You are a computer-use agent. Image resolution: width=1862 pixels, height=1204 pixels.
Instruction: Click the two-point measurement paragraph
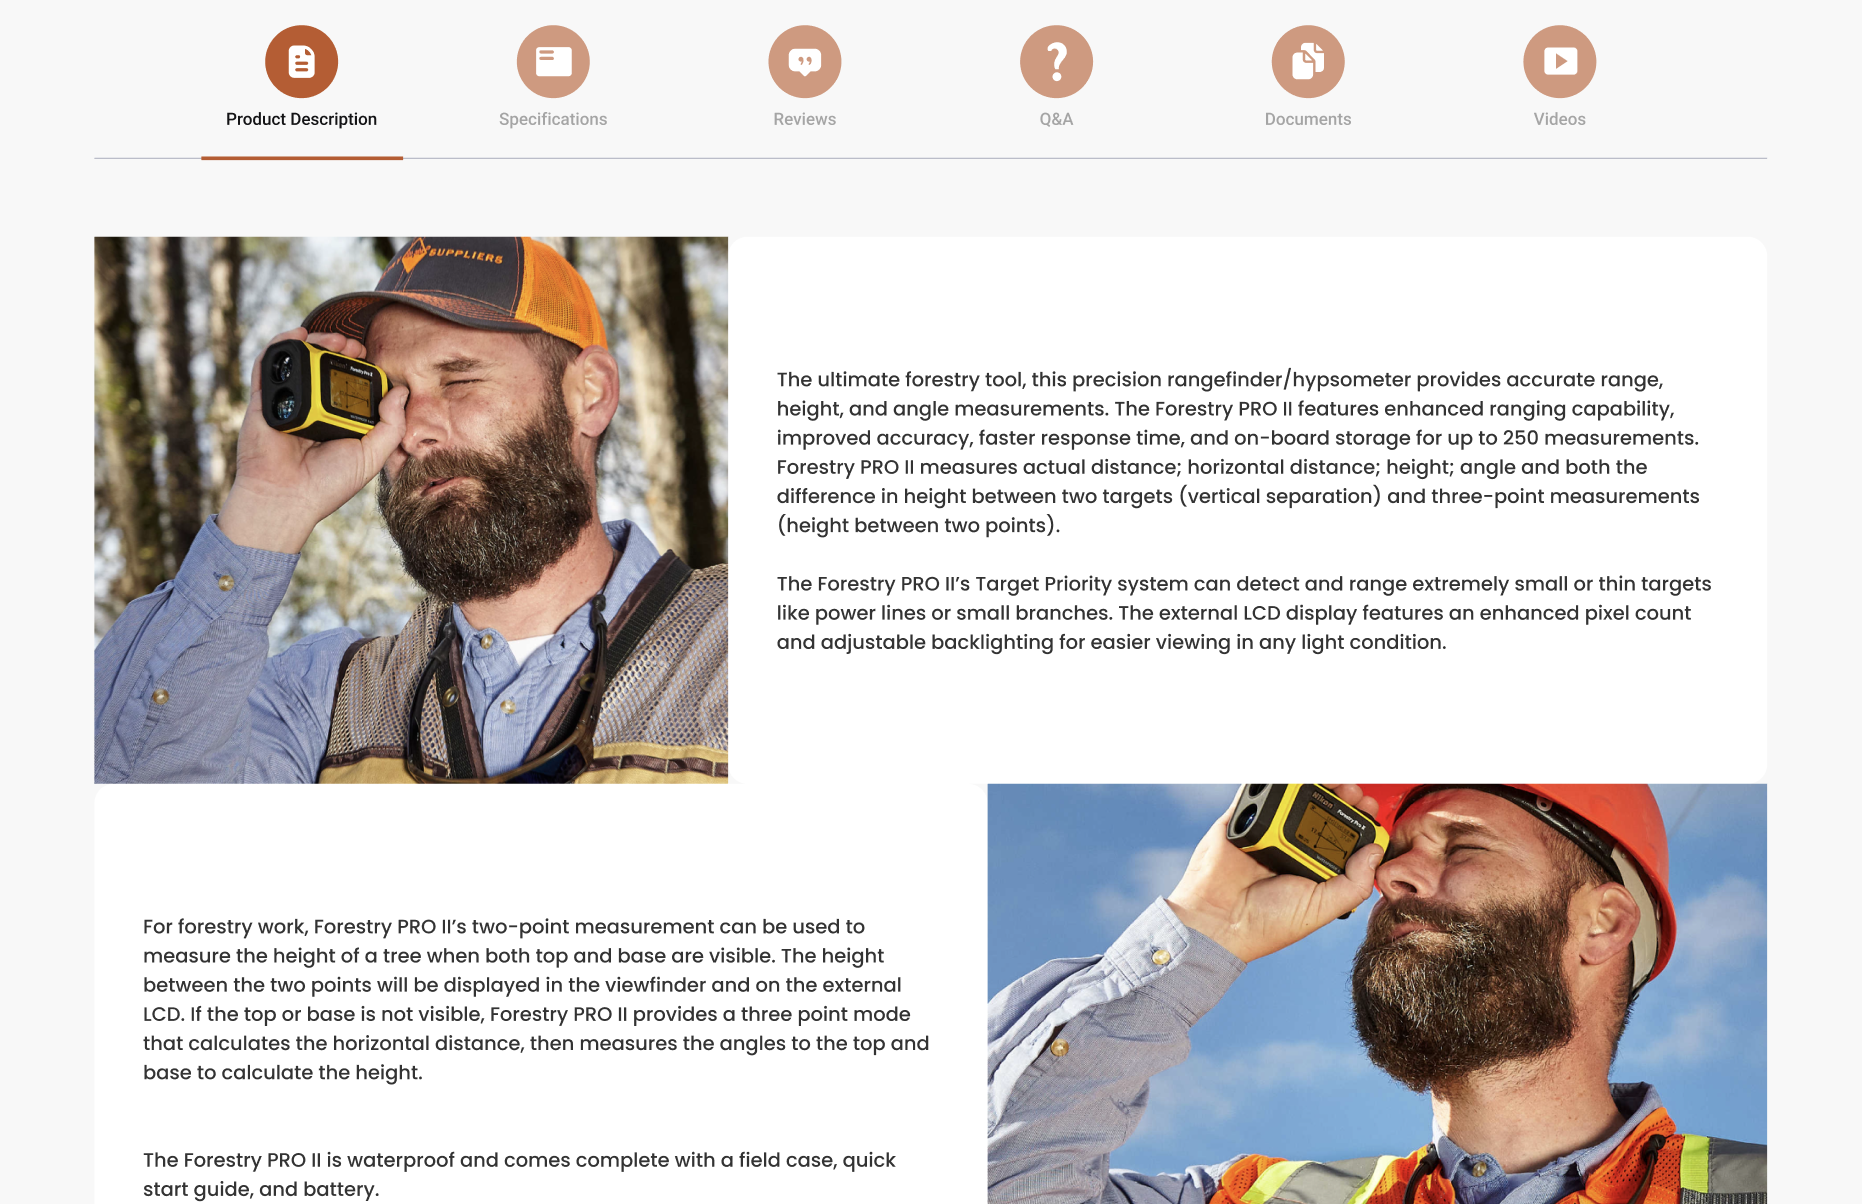[536, 999]
